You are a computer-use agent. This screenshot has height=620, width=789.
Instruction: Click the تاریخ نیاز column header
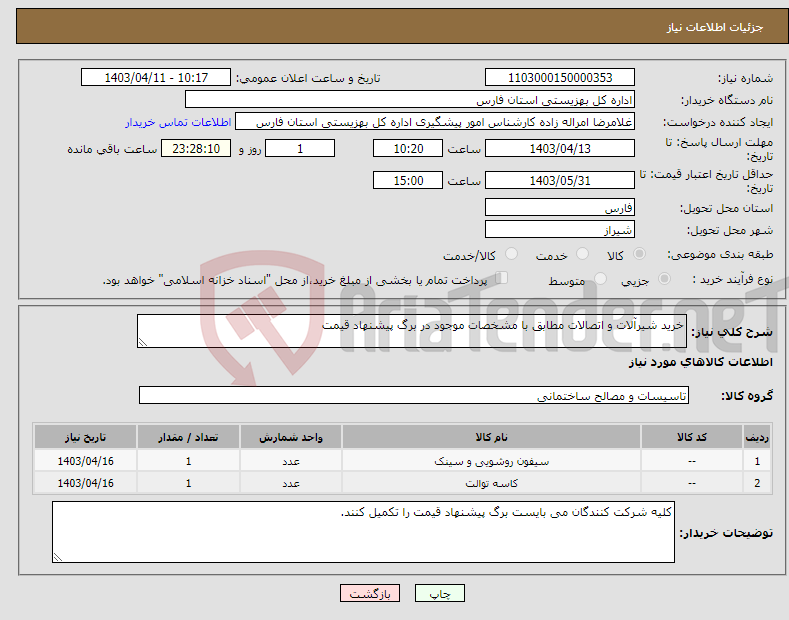pyautogui.click(x=86, y=437)
